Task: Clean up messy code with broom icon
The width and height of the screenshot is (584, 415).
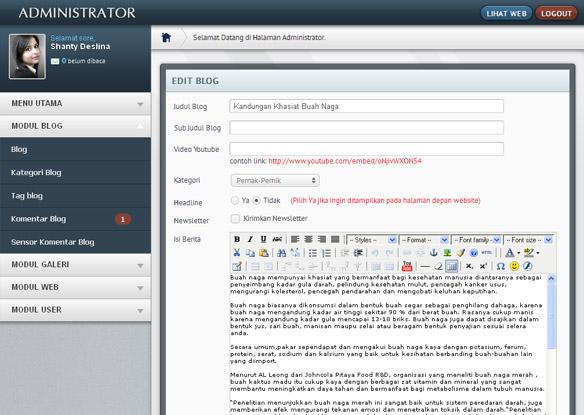Action: pyautogui.click(x=461, y=253)
